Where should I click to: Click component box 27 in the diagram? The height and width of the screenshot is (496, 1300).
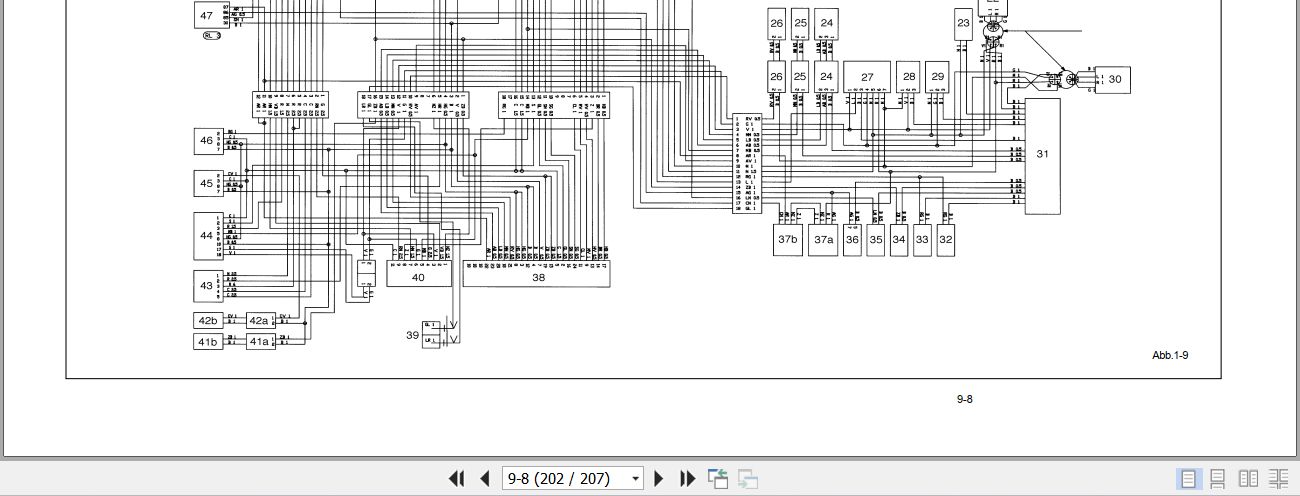tap(867, 77)
